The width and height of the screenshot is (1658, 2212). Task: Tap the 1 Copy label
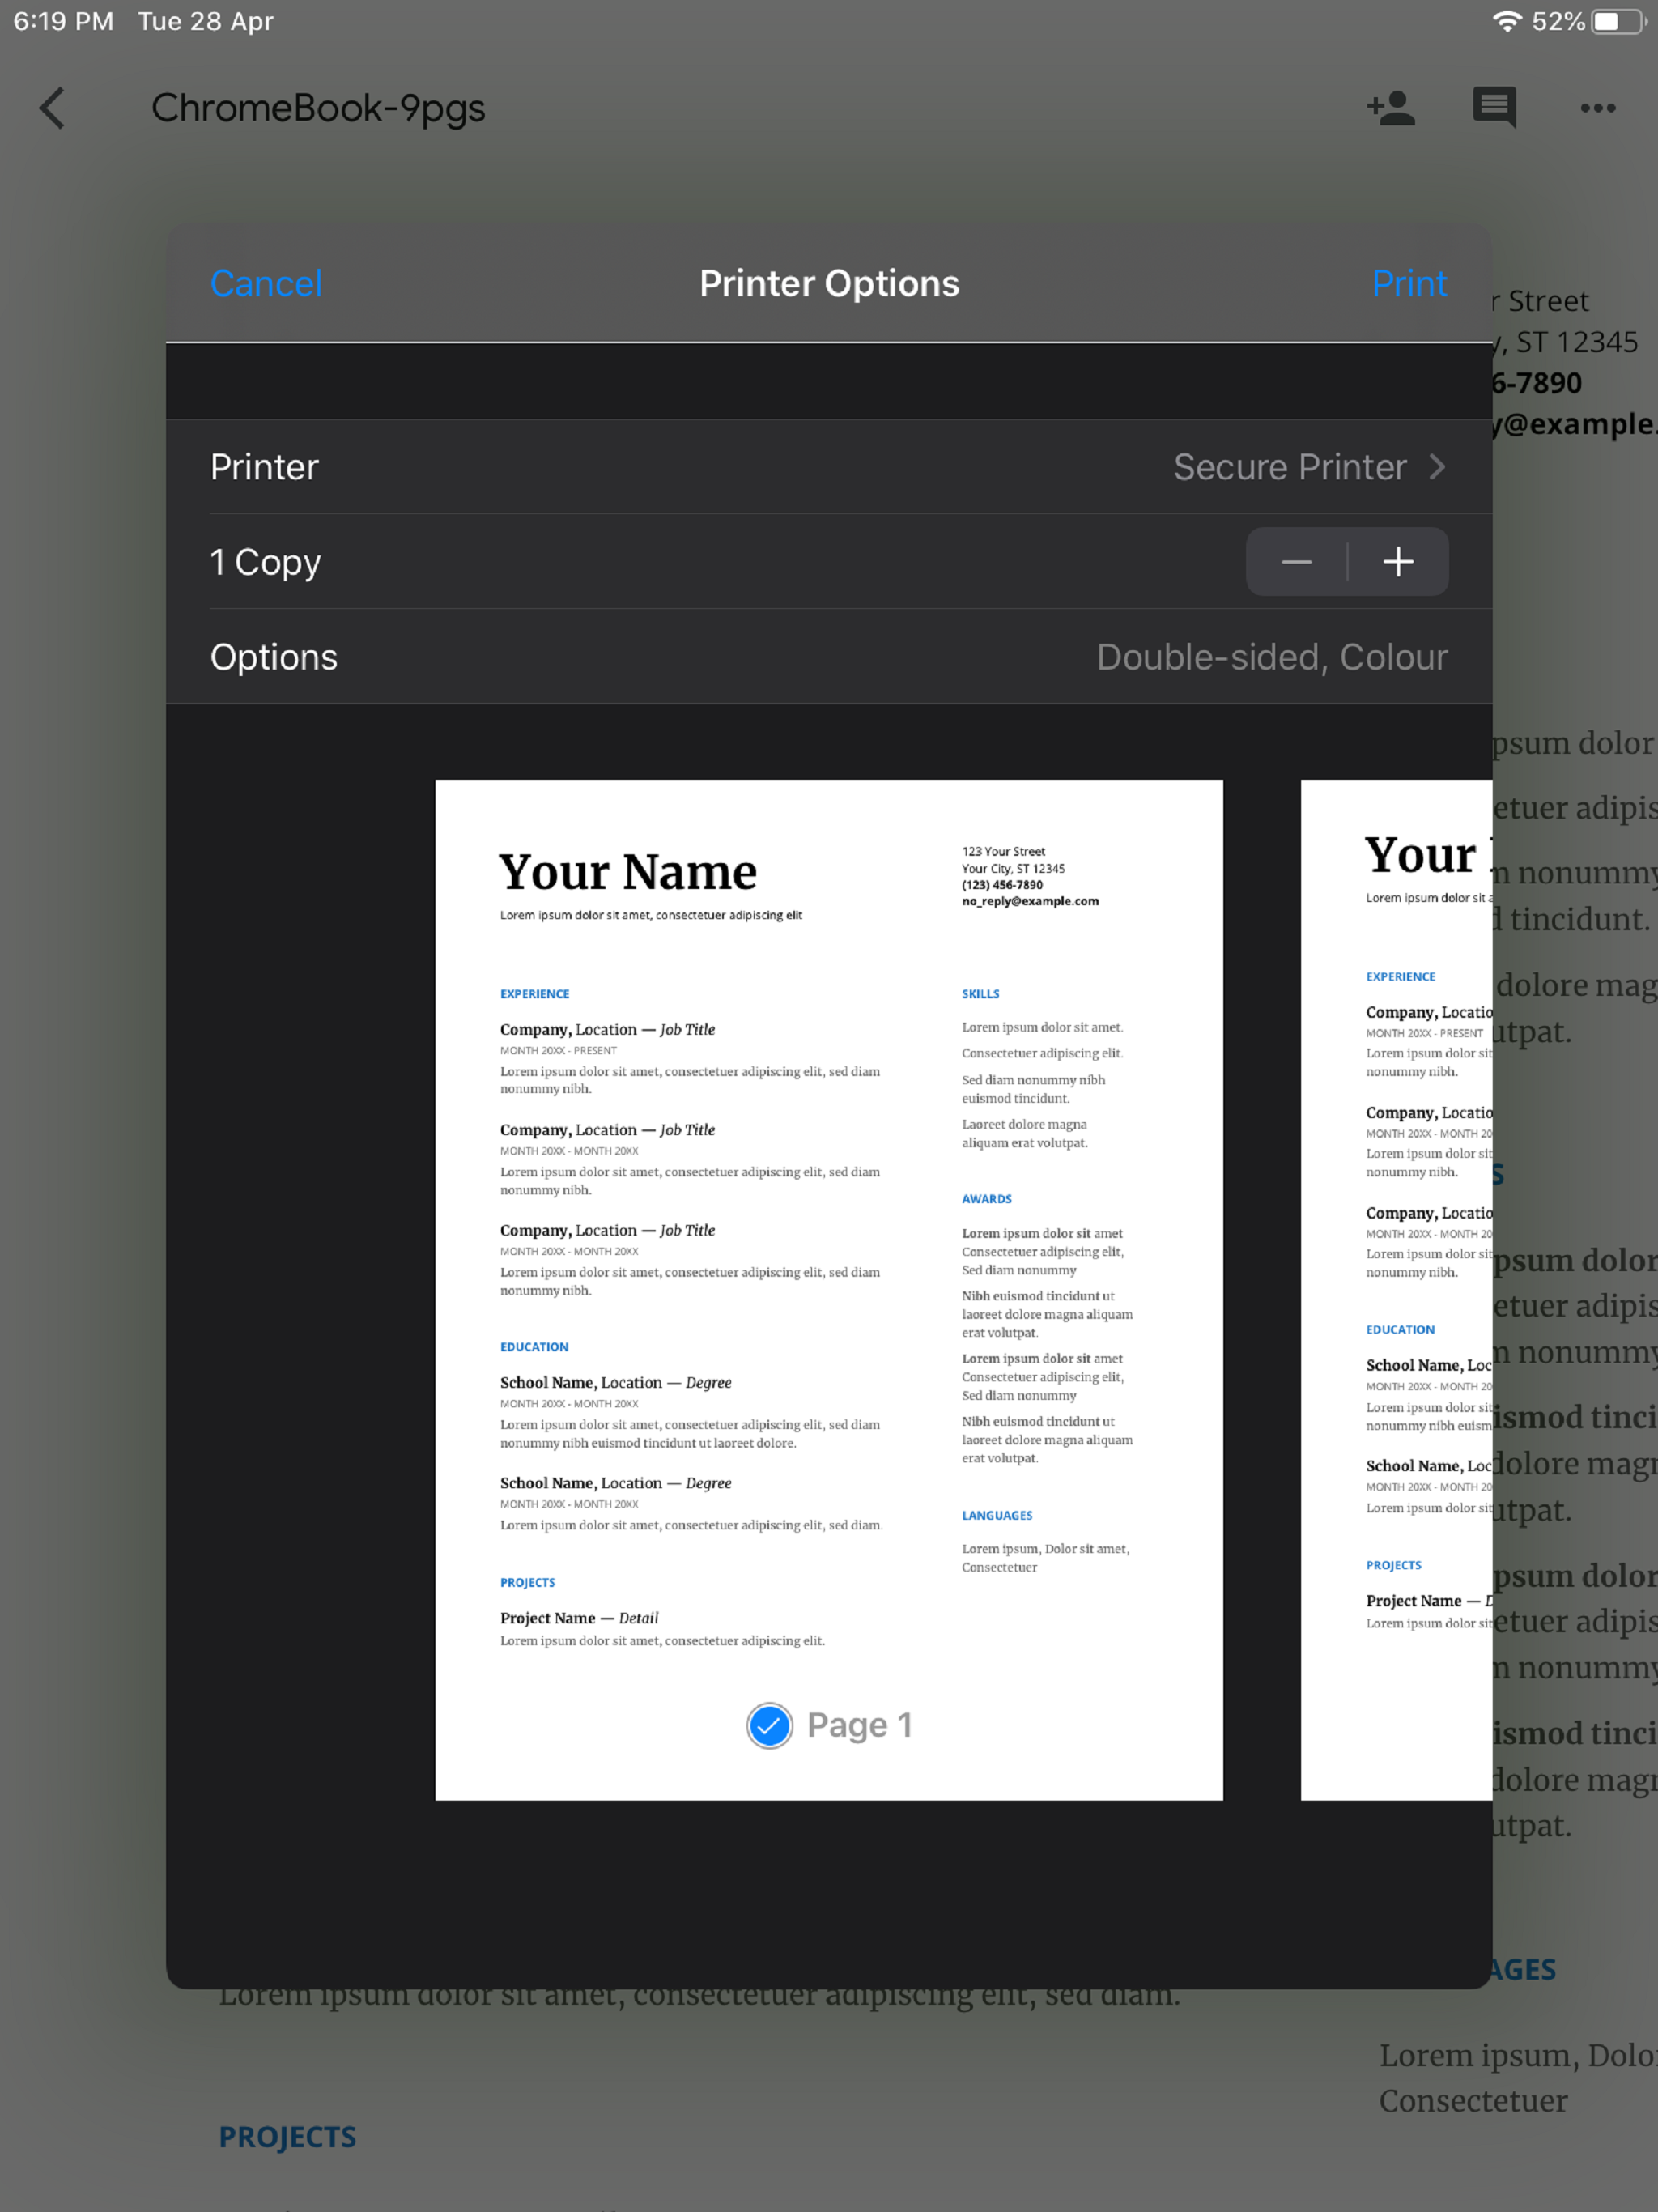click(265, 562)
